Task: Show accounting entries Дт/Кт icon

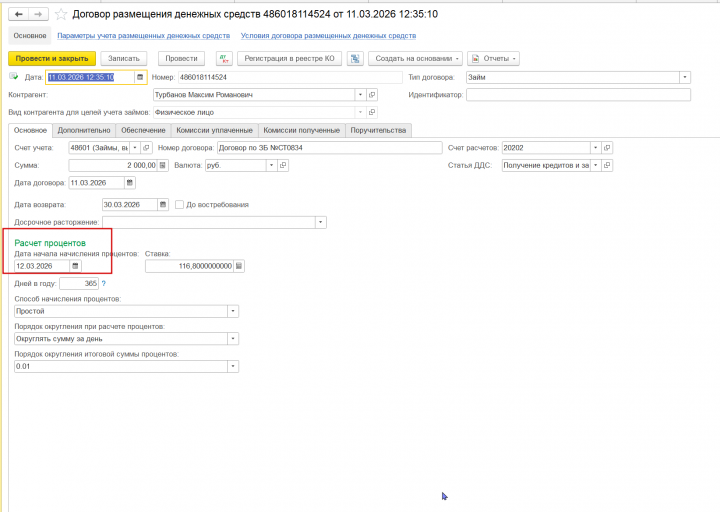Action: click(x=224, y=59)
